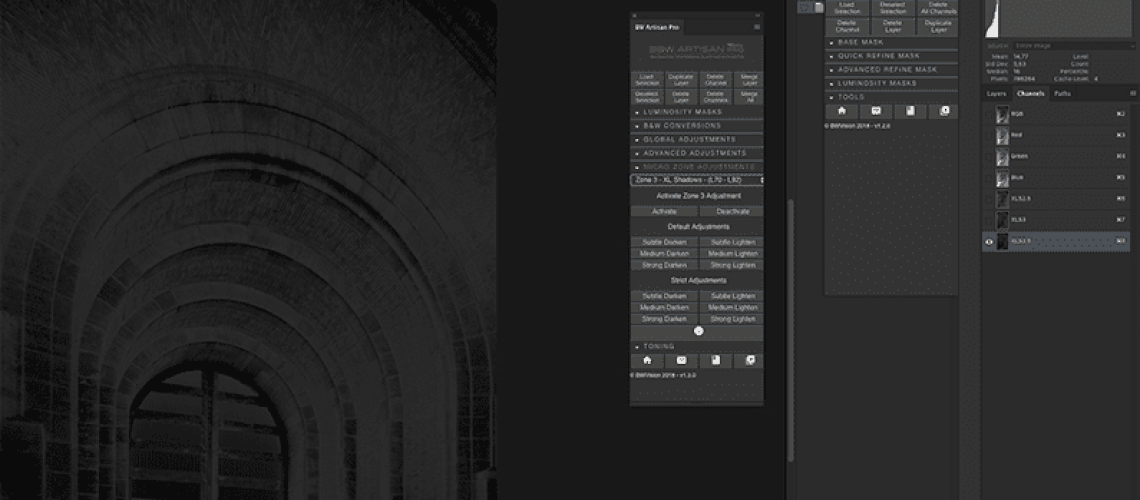Open the Channels panel flyout menu icon
Screen dimensions: 1140x500
pos(1133,93)
